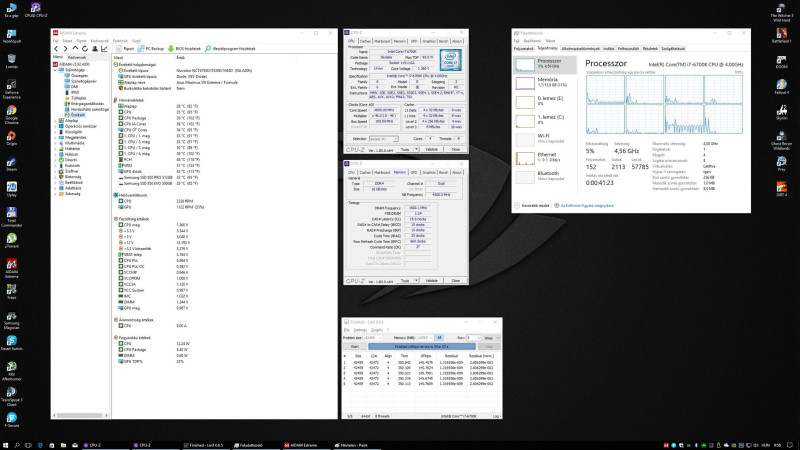The height and width of the screenshot is (450, 800).
Task: Click AIDA64 toolbar user silhouette icon
Action: [94, 48]
